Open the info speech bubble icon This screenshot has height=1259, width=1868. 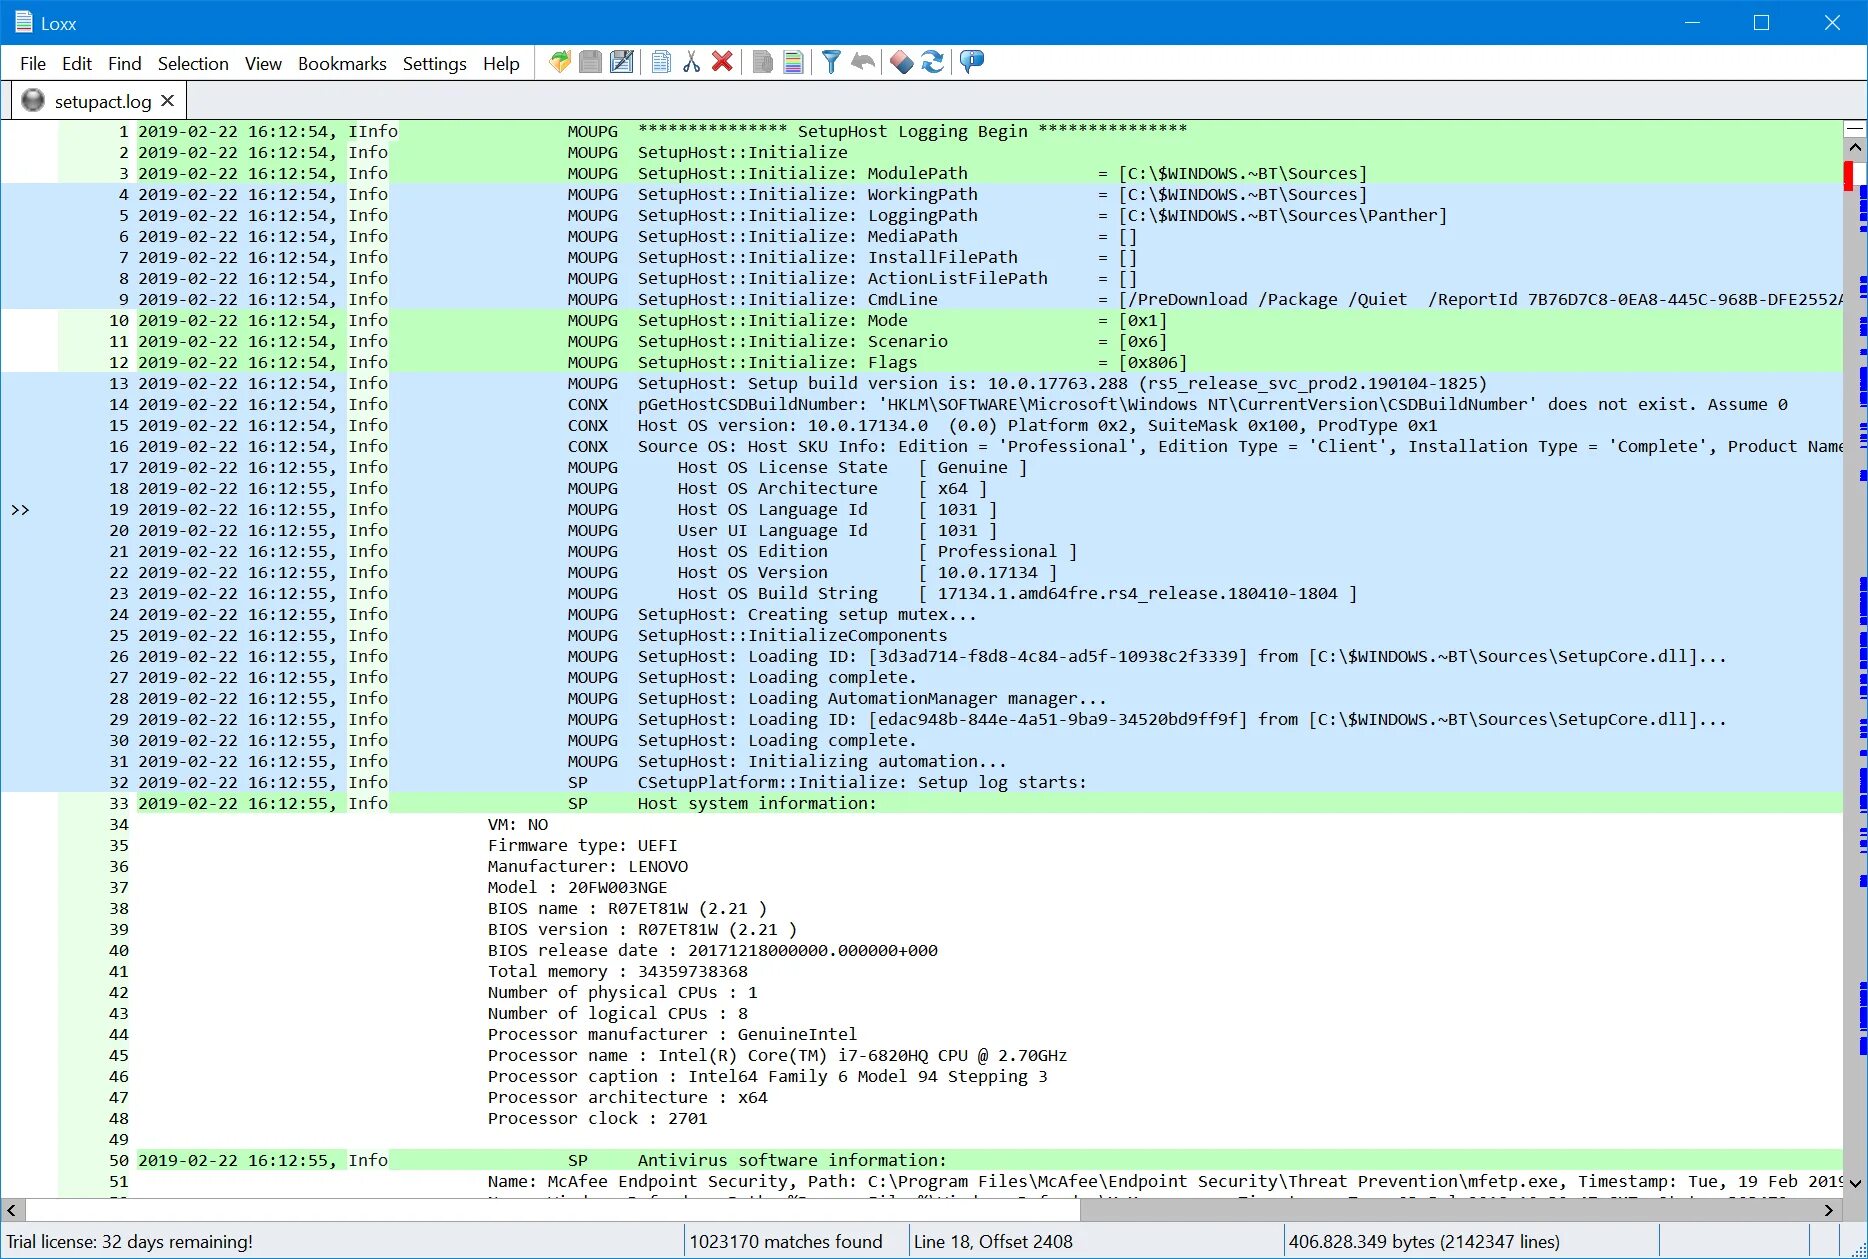[x=972, y=62]
